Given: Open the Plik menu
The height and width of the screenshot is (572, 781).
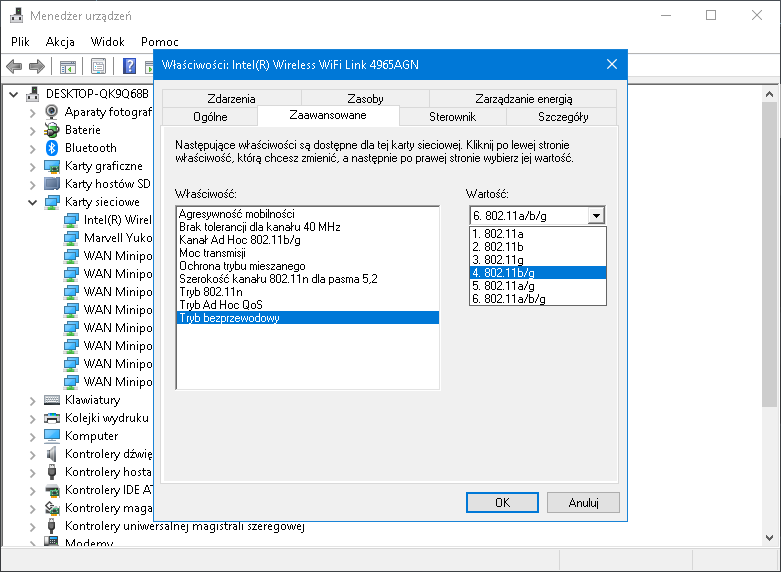Looking at the screenshot, I should click(x=20, y=42).
